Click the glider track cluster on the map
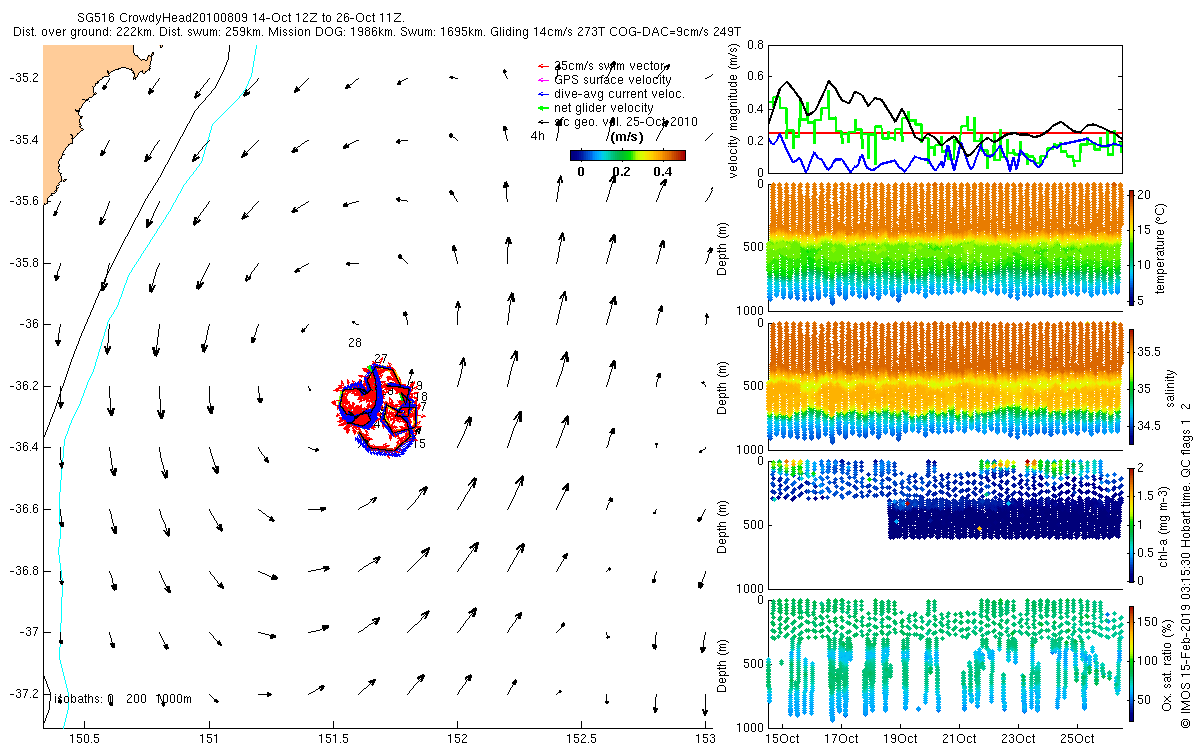The width and height of the screenshot is (1200, 750). pos(380,408)
